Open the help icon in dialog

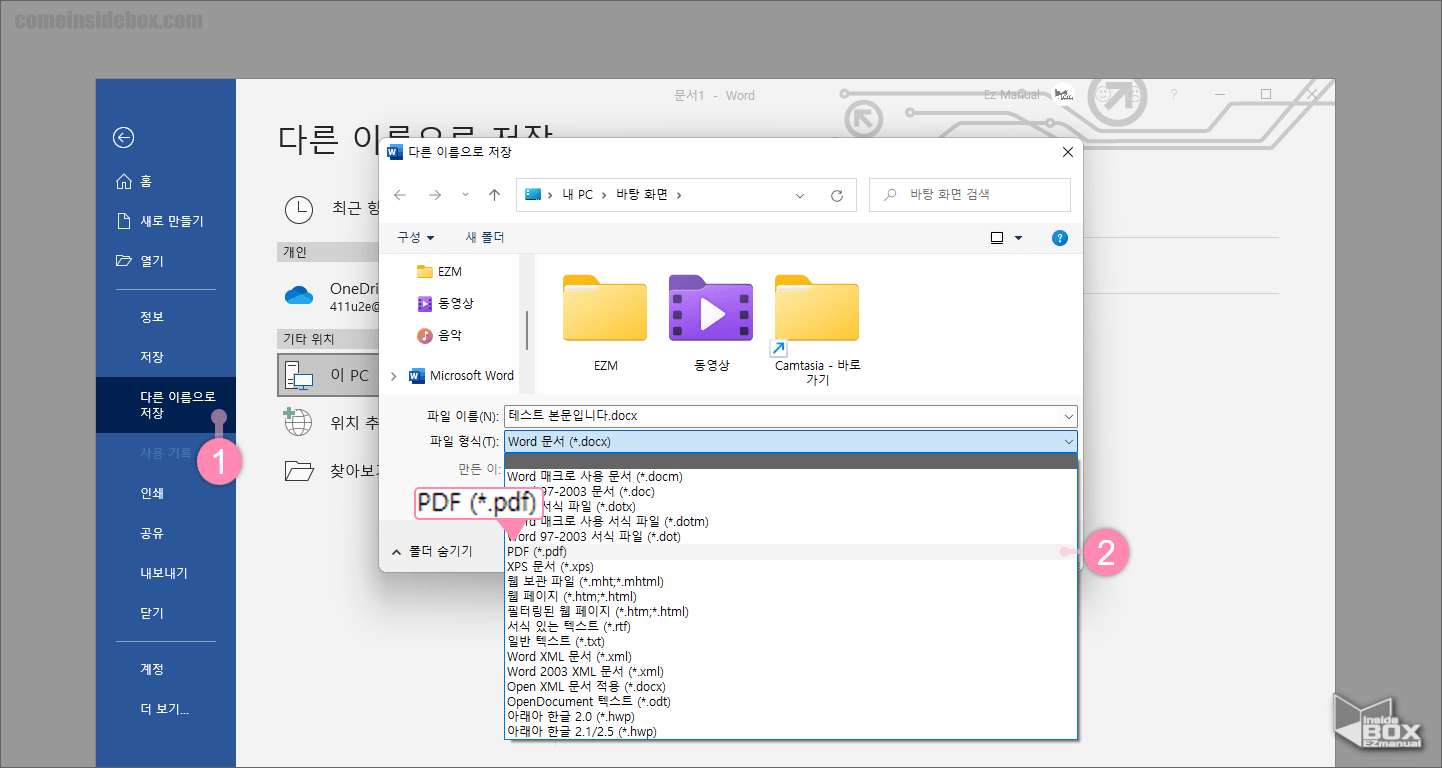click(1060, 238)
